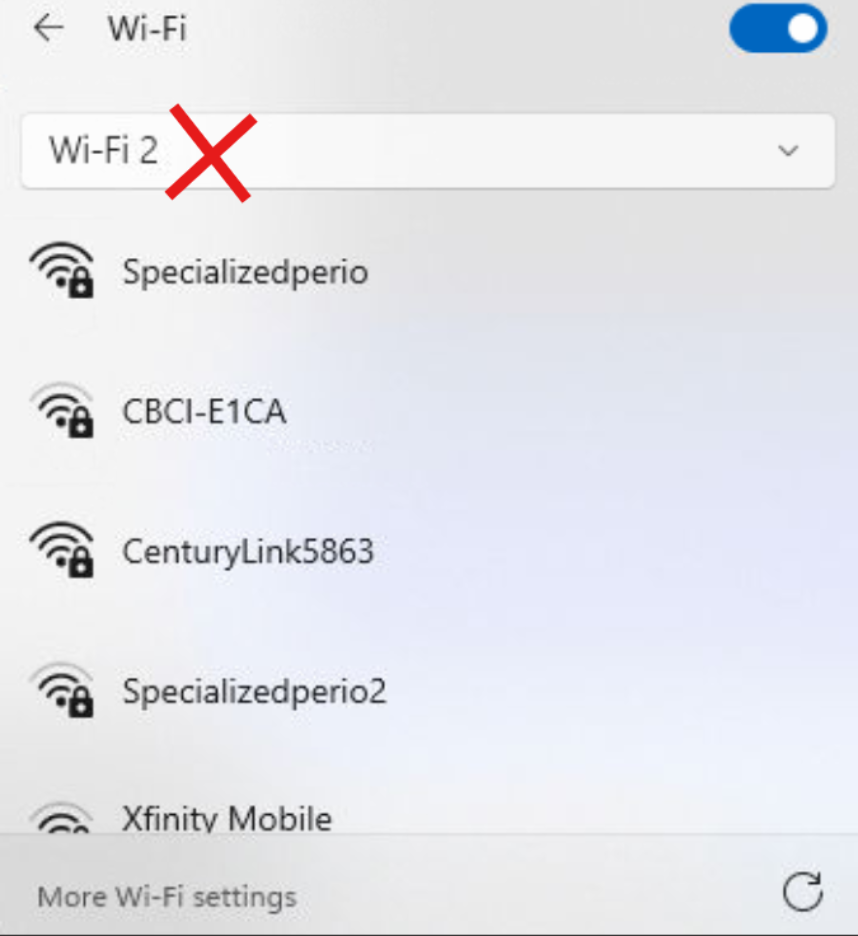Click the signal icon next to Specializedperio2
Viewport: 858px width, 936px height.
pos(62,690)
